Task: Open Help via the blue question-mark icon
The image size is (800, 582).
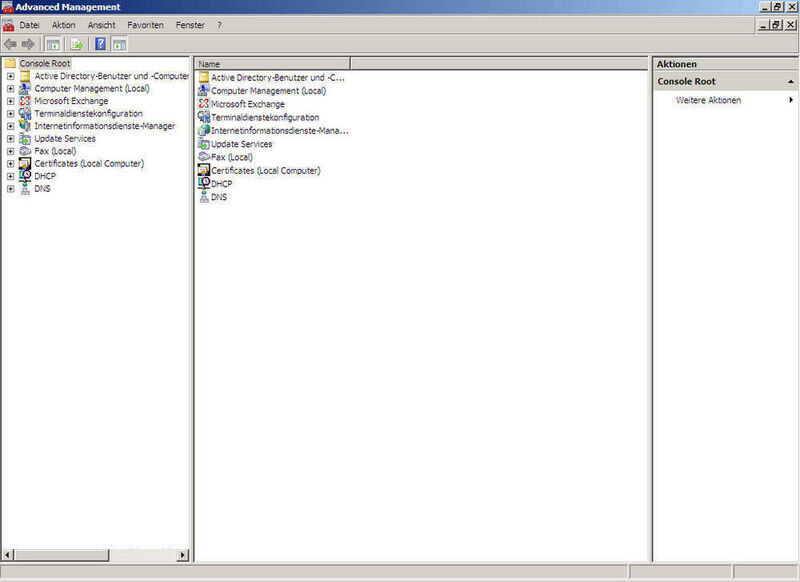Action: click(100, 44)
